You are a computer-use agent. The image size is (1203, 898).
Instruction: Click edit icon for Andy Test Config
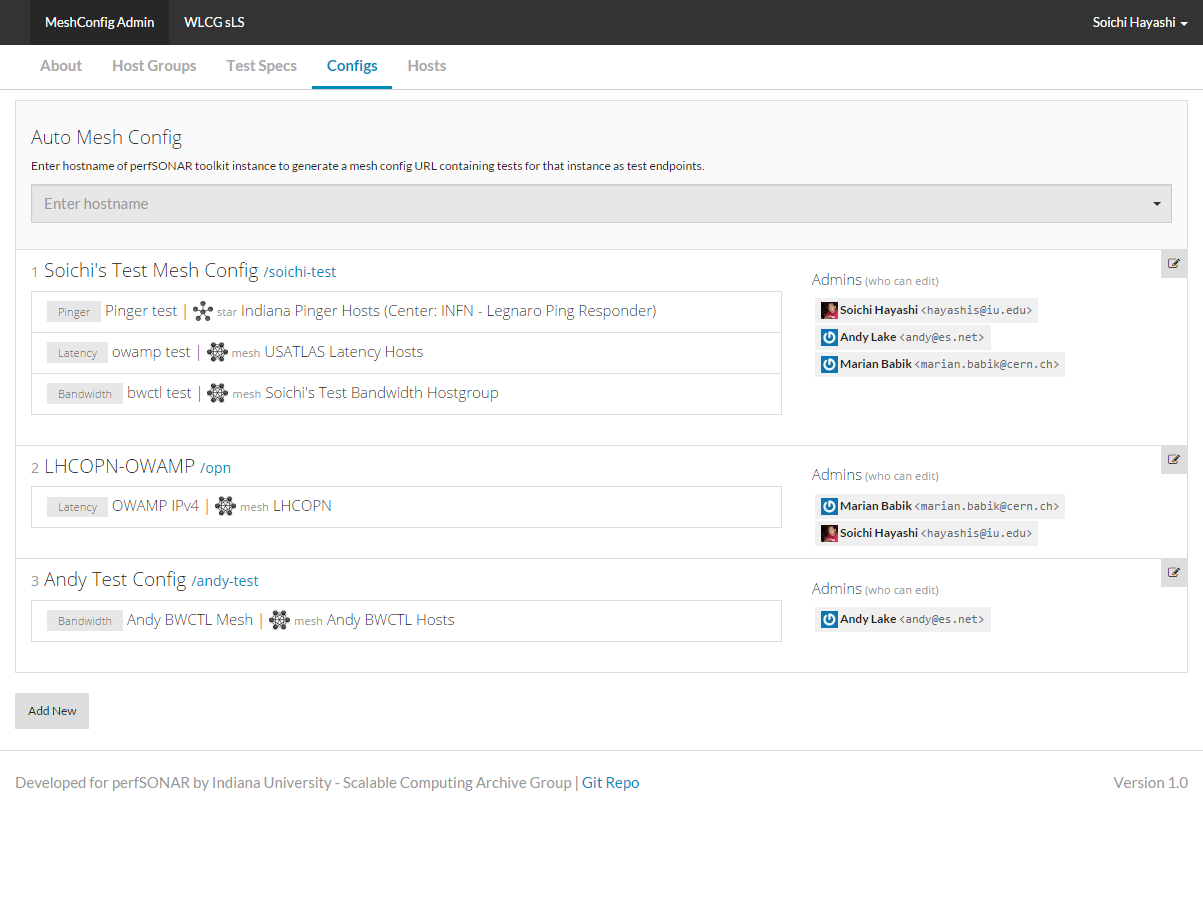(x=1174, y=573)
